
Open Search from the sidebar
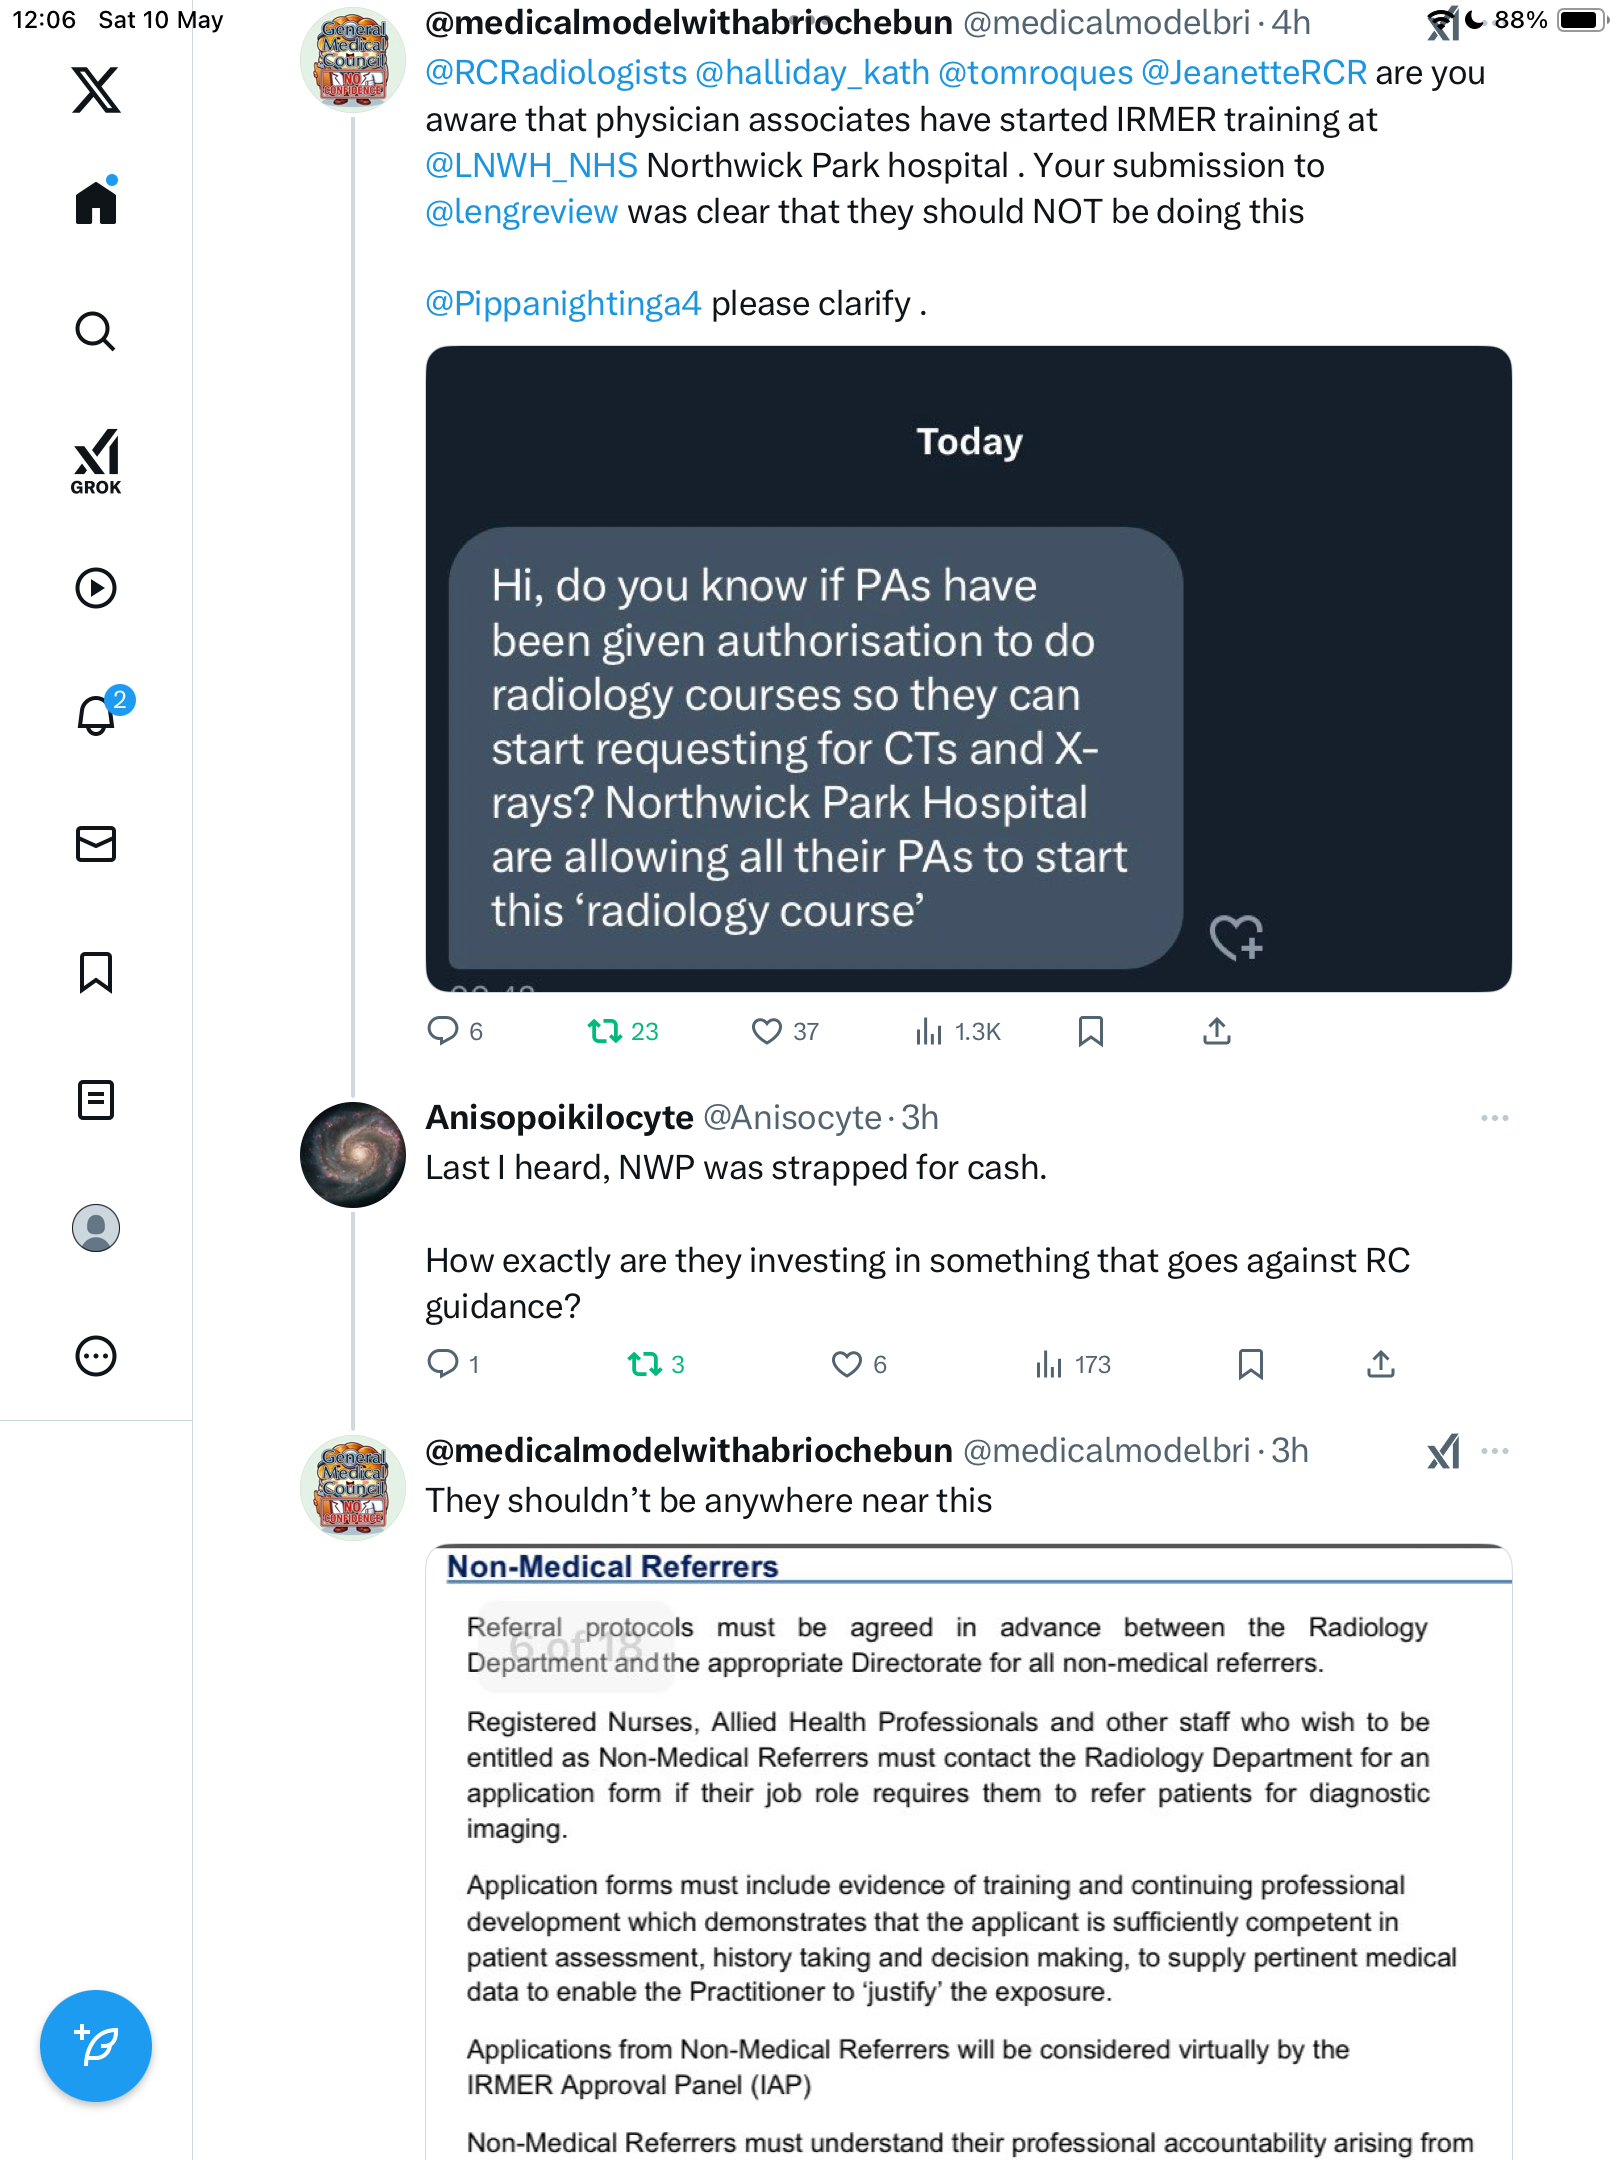coord(96,331)
